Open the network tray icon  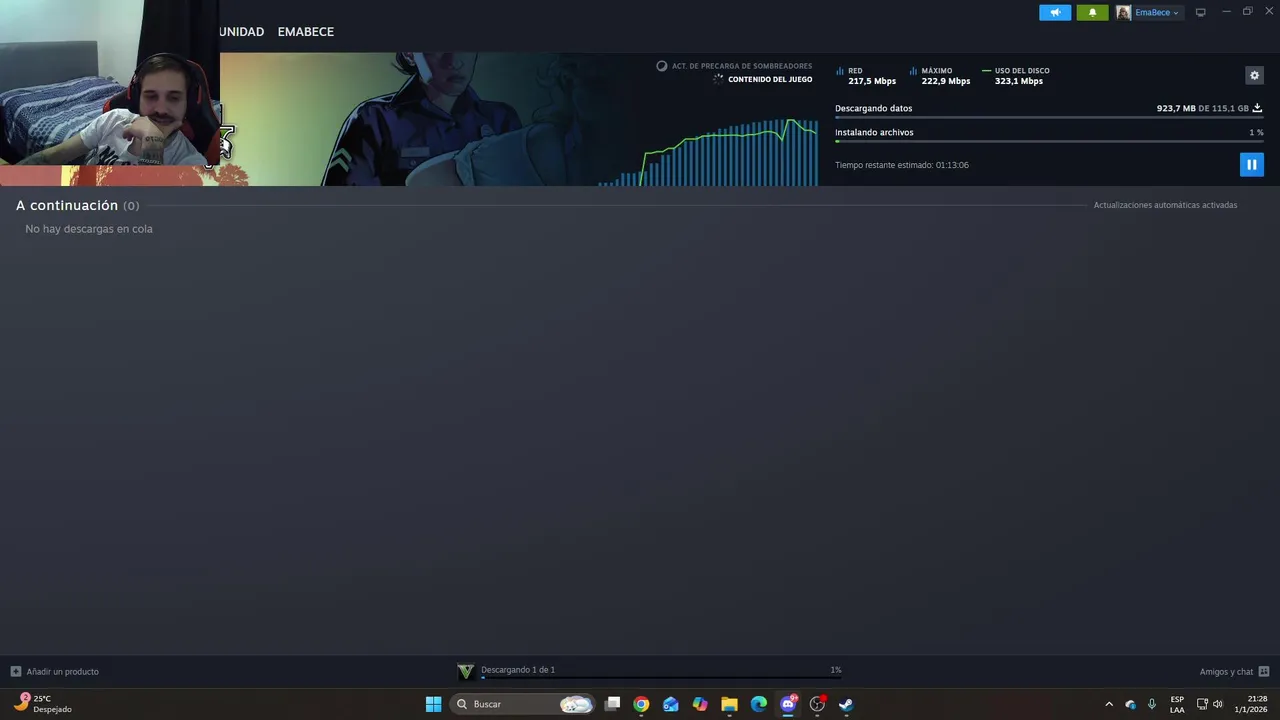1202,704
